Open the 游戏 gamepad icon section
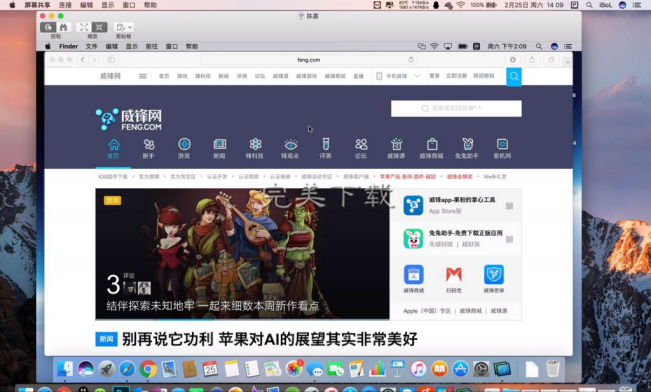651x392 pixels. [x=184, y=149]
